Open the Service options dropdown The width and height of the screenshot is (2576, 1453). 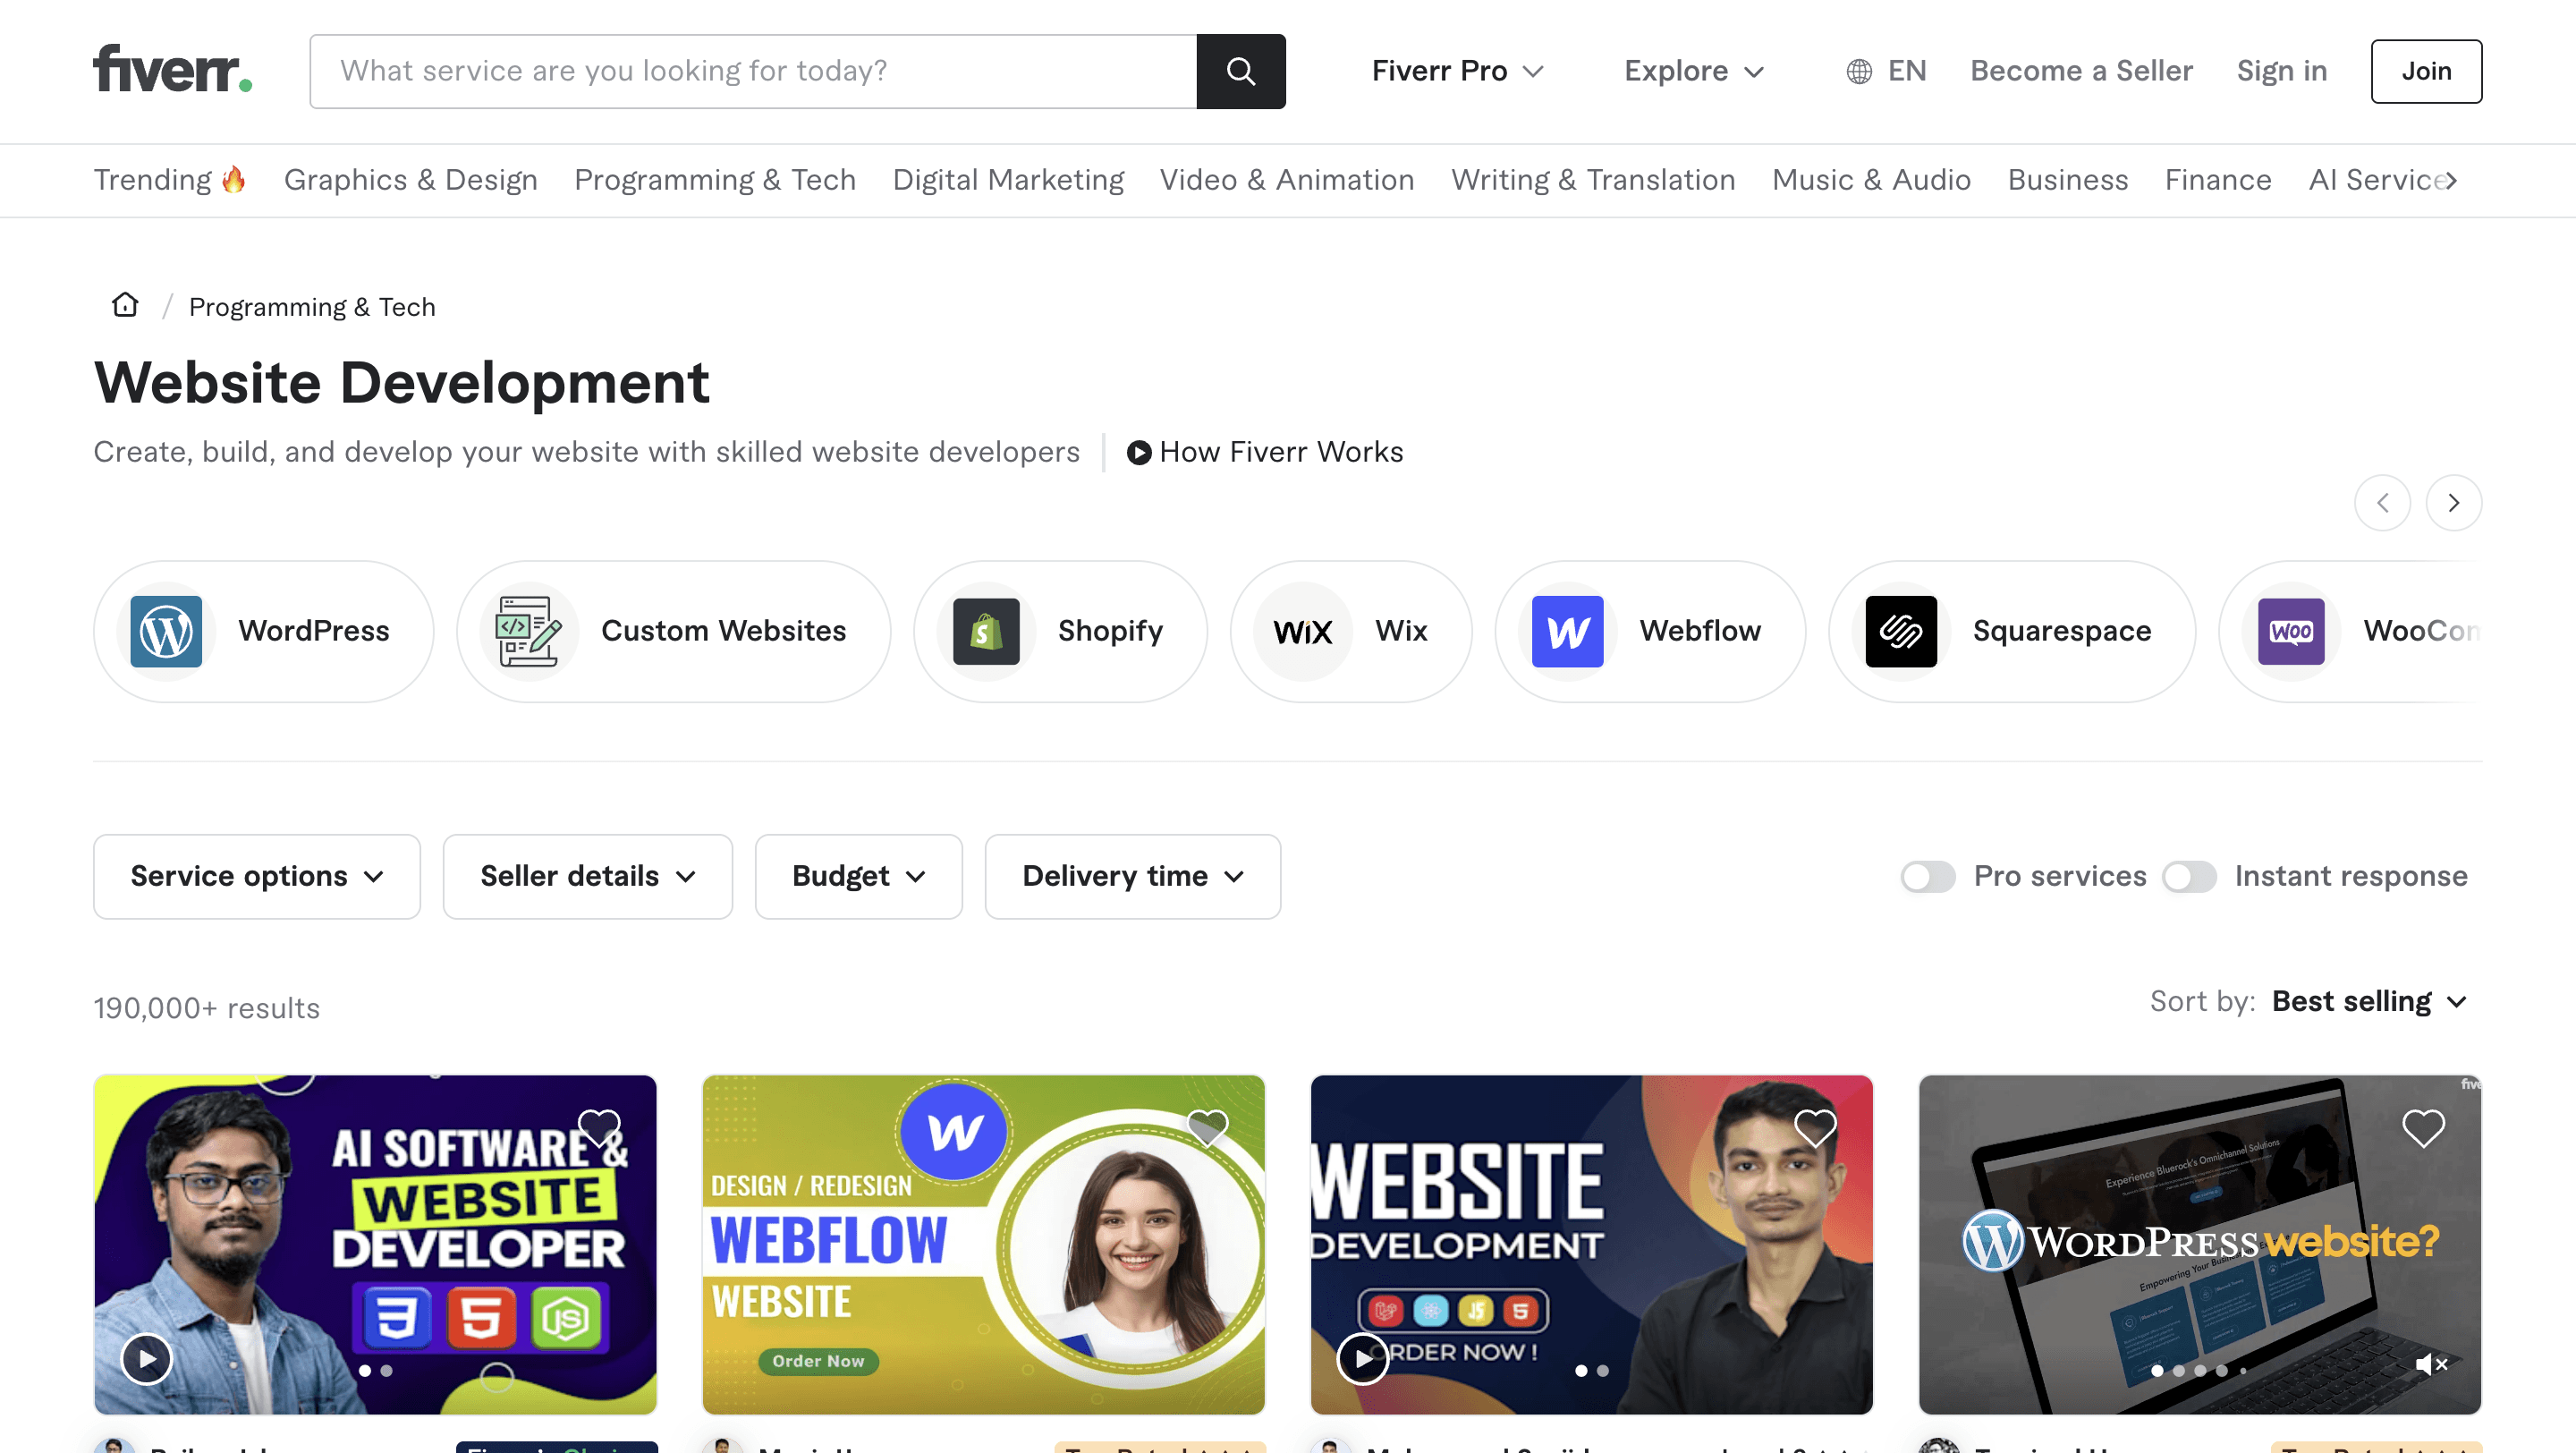point(256,876)
